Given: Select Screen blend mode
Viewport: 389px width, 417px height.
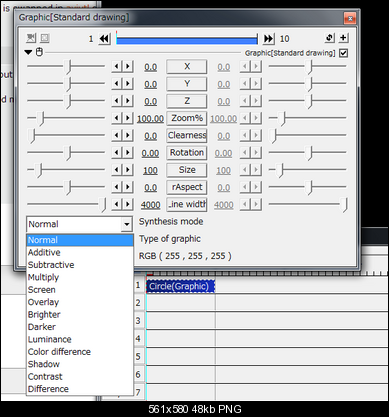Looking at the screenshot, I should [80, 290].
